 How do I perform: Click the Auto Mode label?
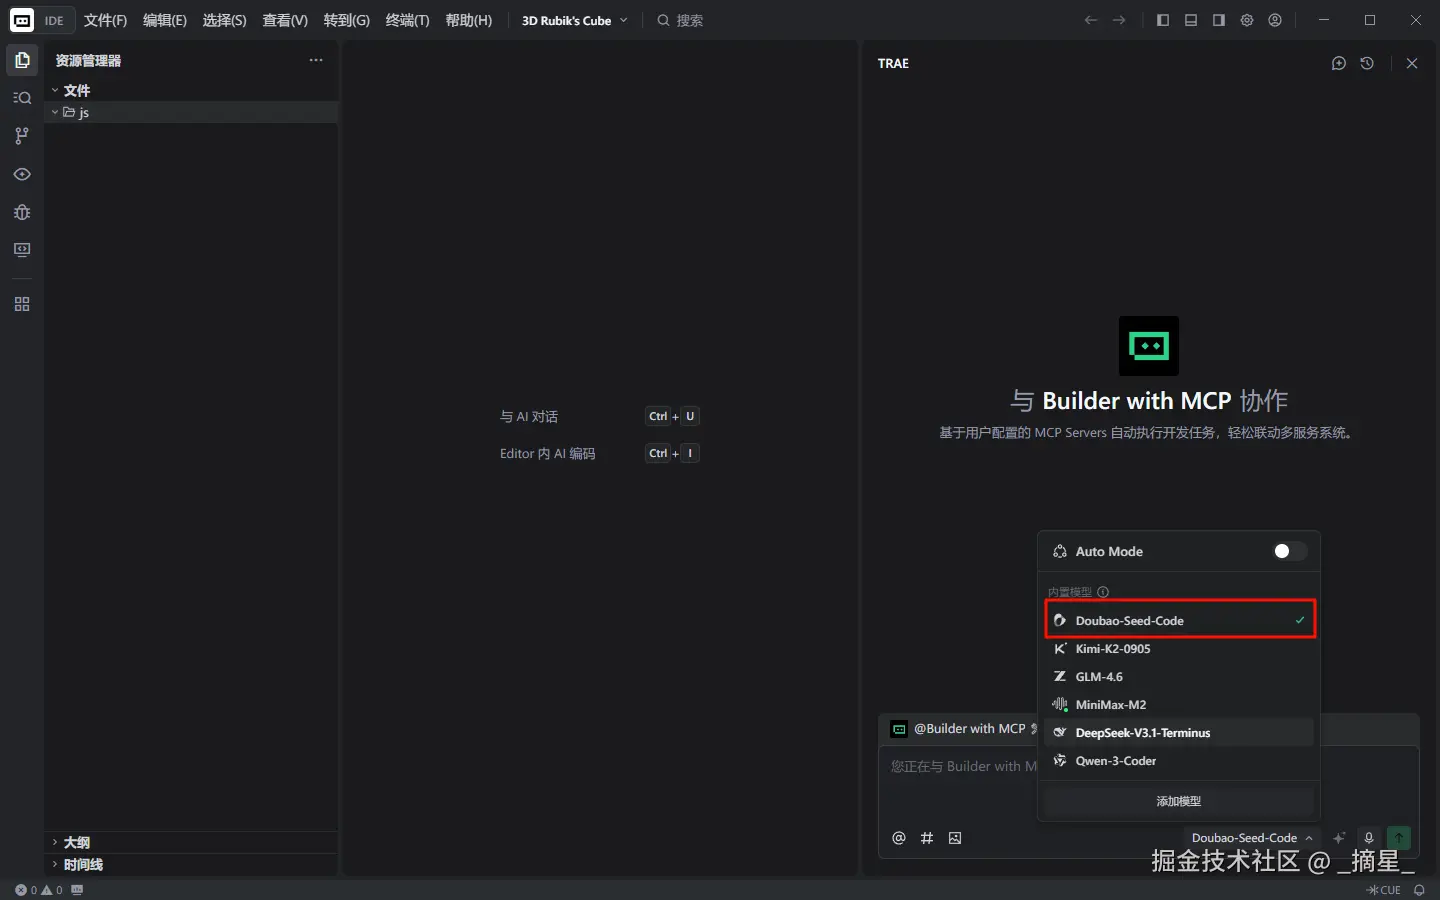(x=1109, y=551)
